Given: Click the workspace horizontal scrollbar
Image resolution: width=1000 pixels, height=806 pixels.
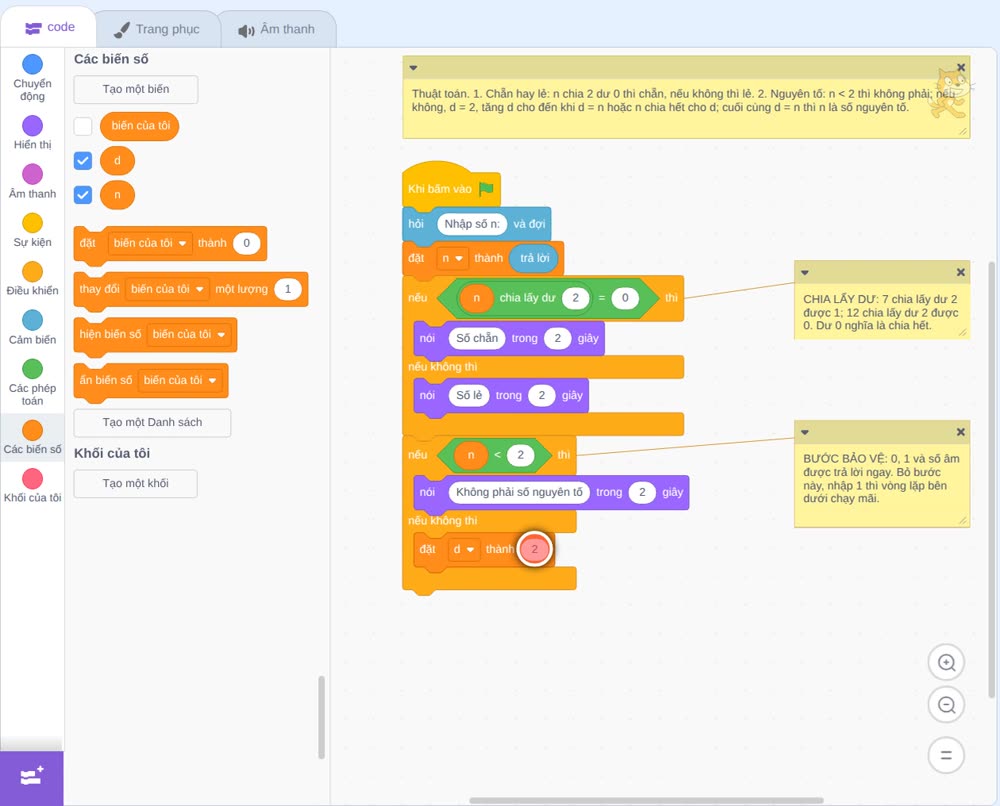Looking at the screenshot, I should (646, 800).
